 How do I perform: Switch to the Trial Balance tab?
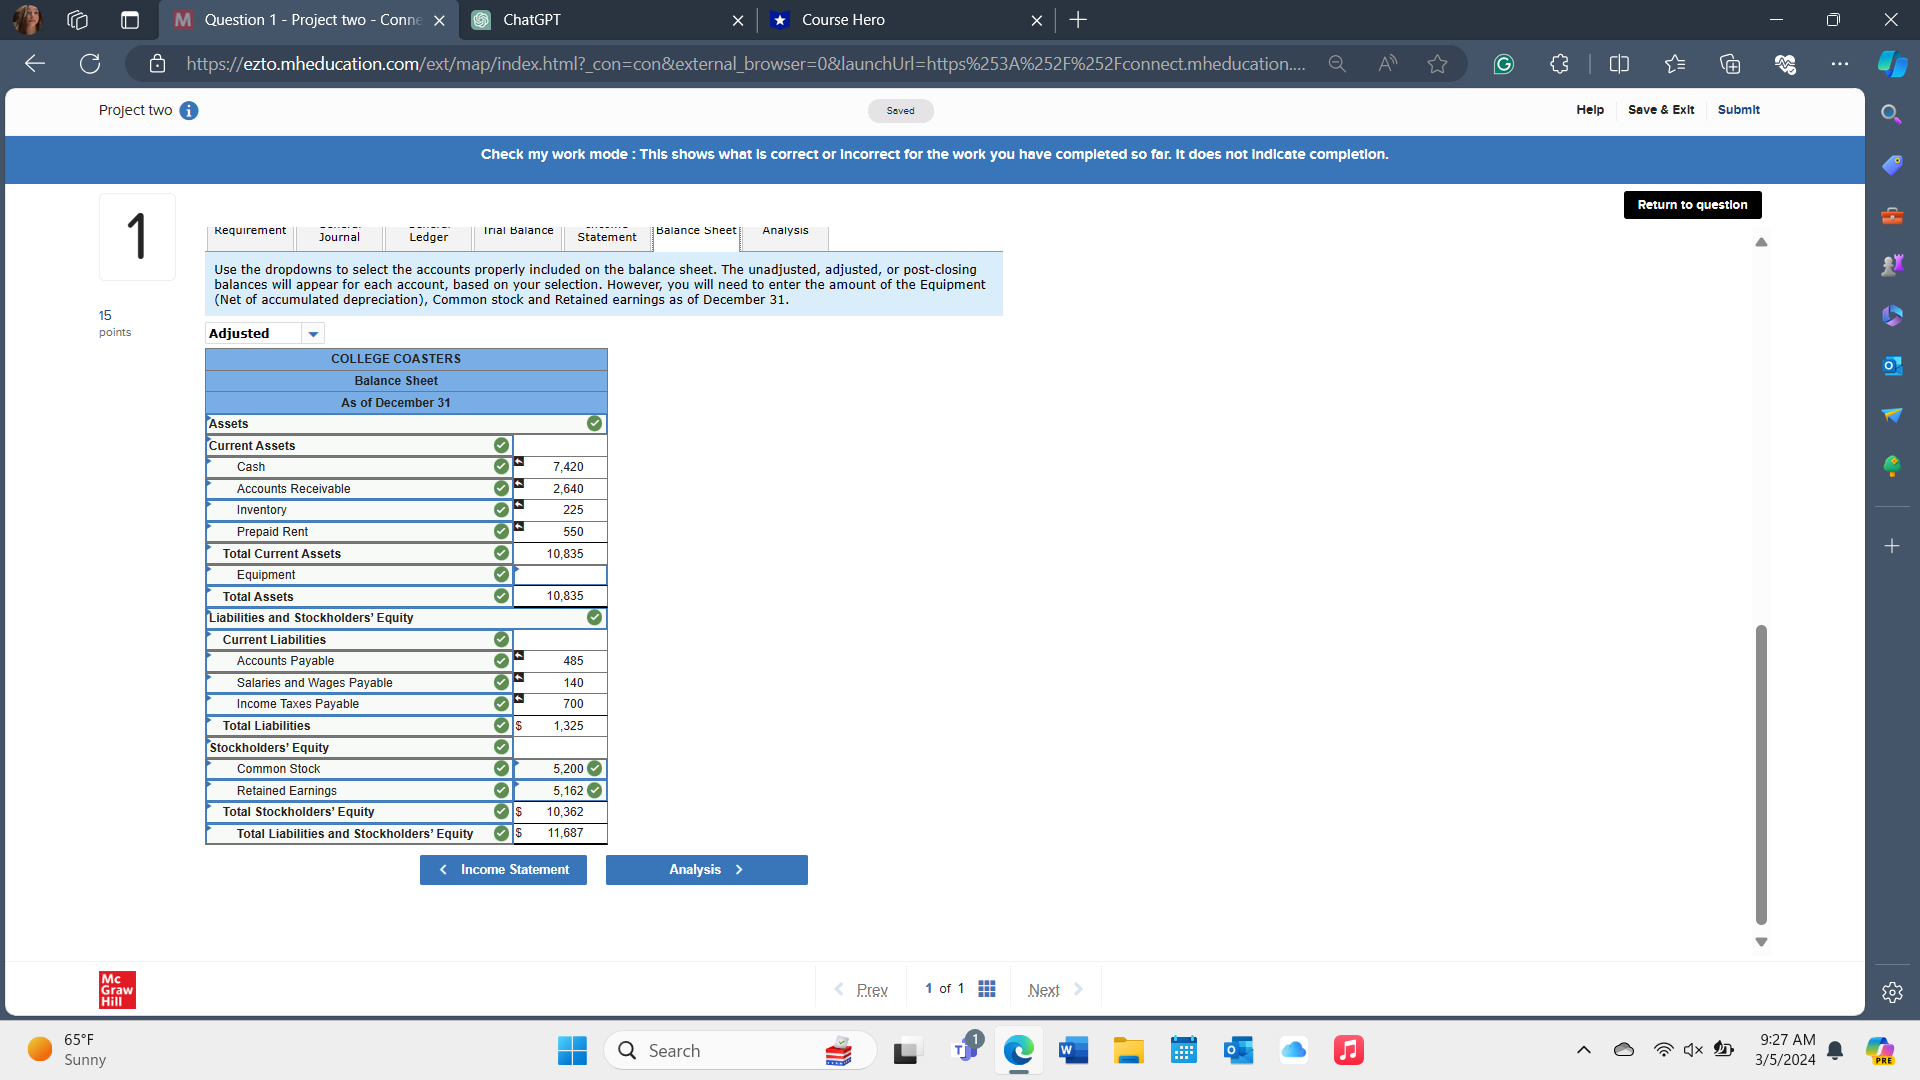(517, 232)
